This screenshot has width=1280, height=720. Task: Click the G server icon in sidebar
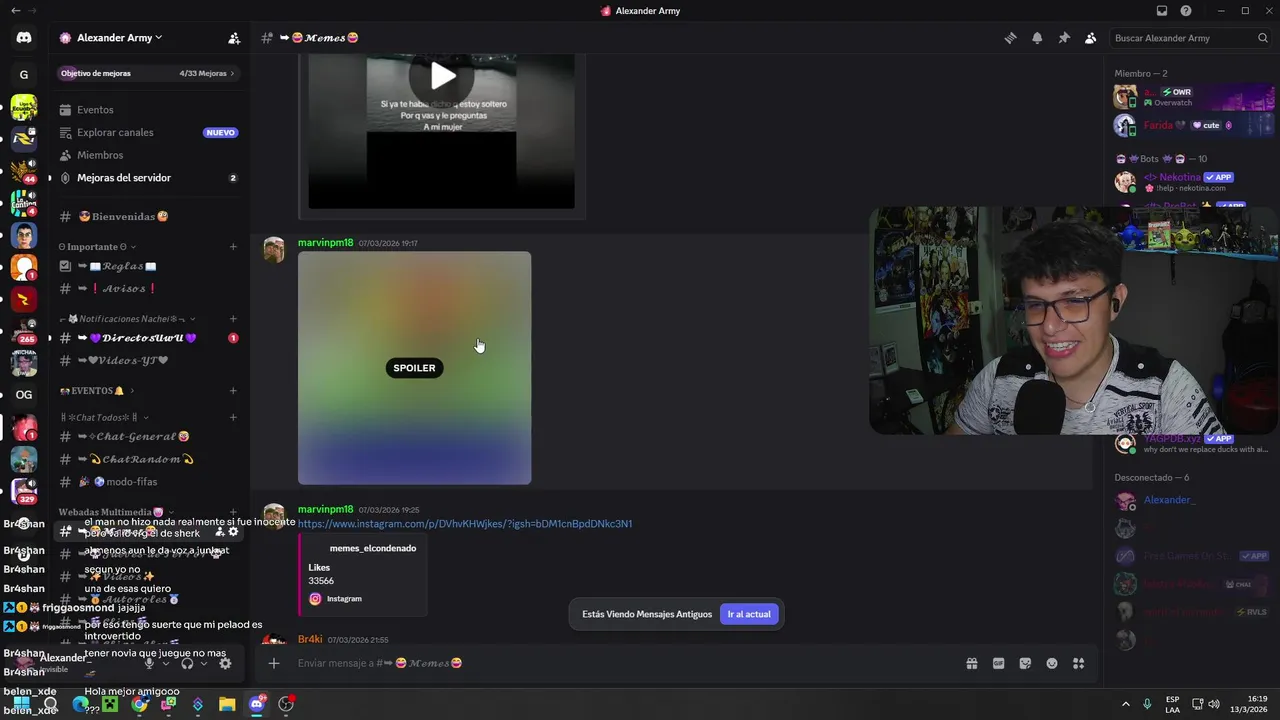pos(24,75)
